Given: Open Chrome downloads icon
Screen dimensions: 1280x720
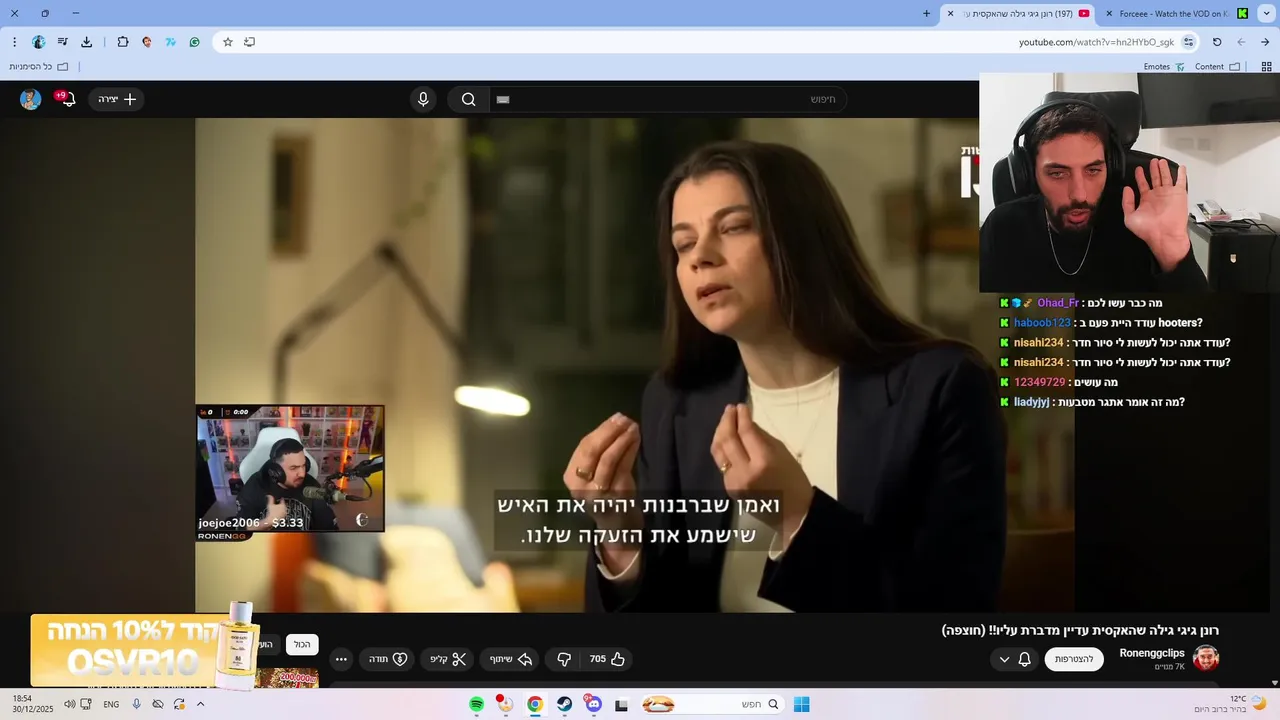Looking at the screenshot, I should coord(87,42).
